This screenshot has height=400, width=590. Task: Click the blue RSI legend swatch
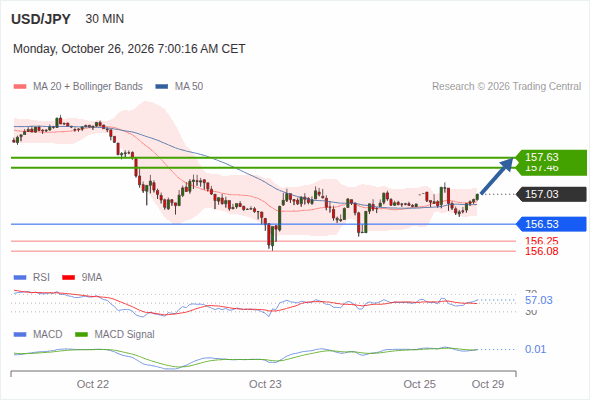[20, 278]
